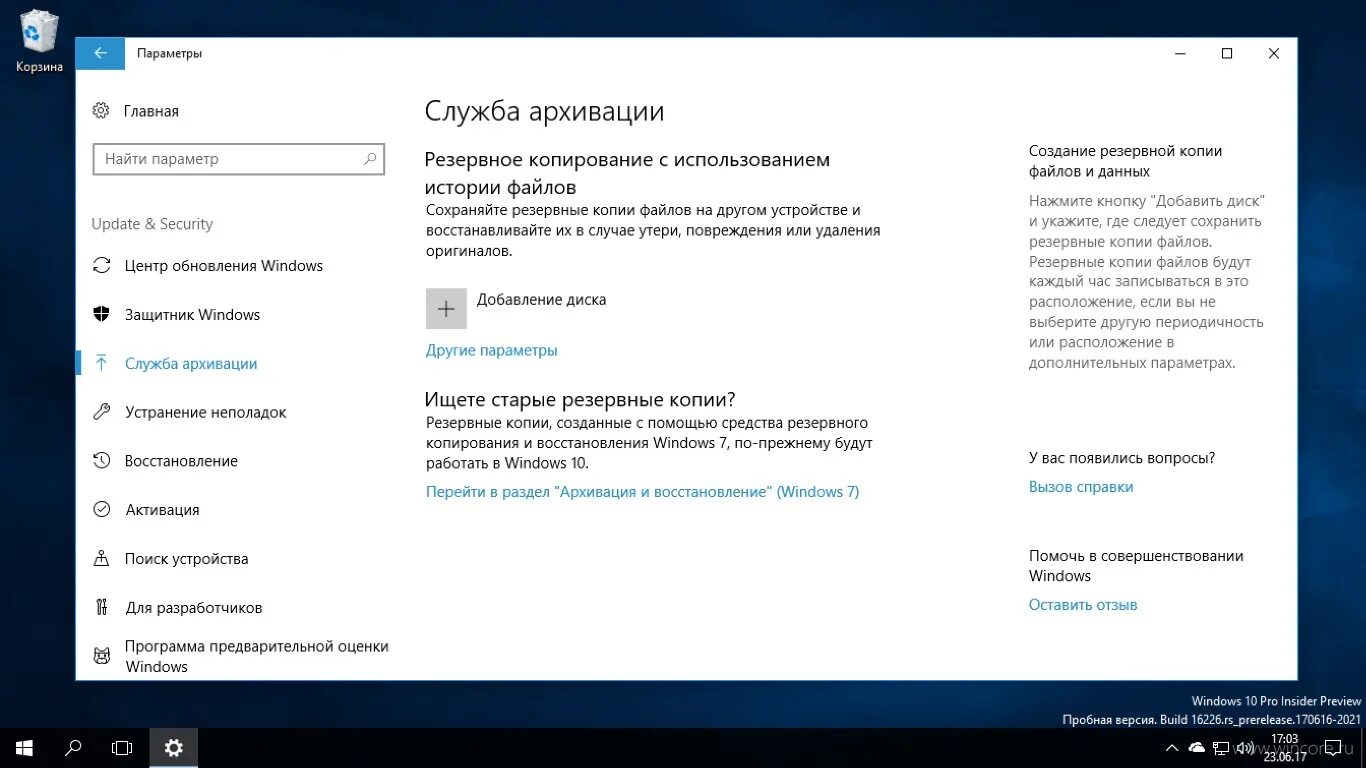
Task: Open taskbar search magnifier
Action: [x=73, y=747]
